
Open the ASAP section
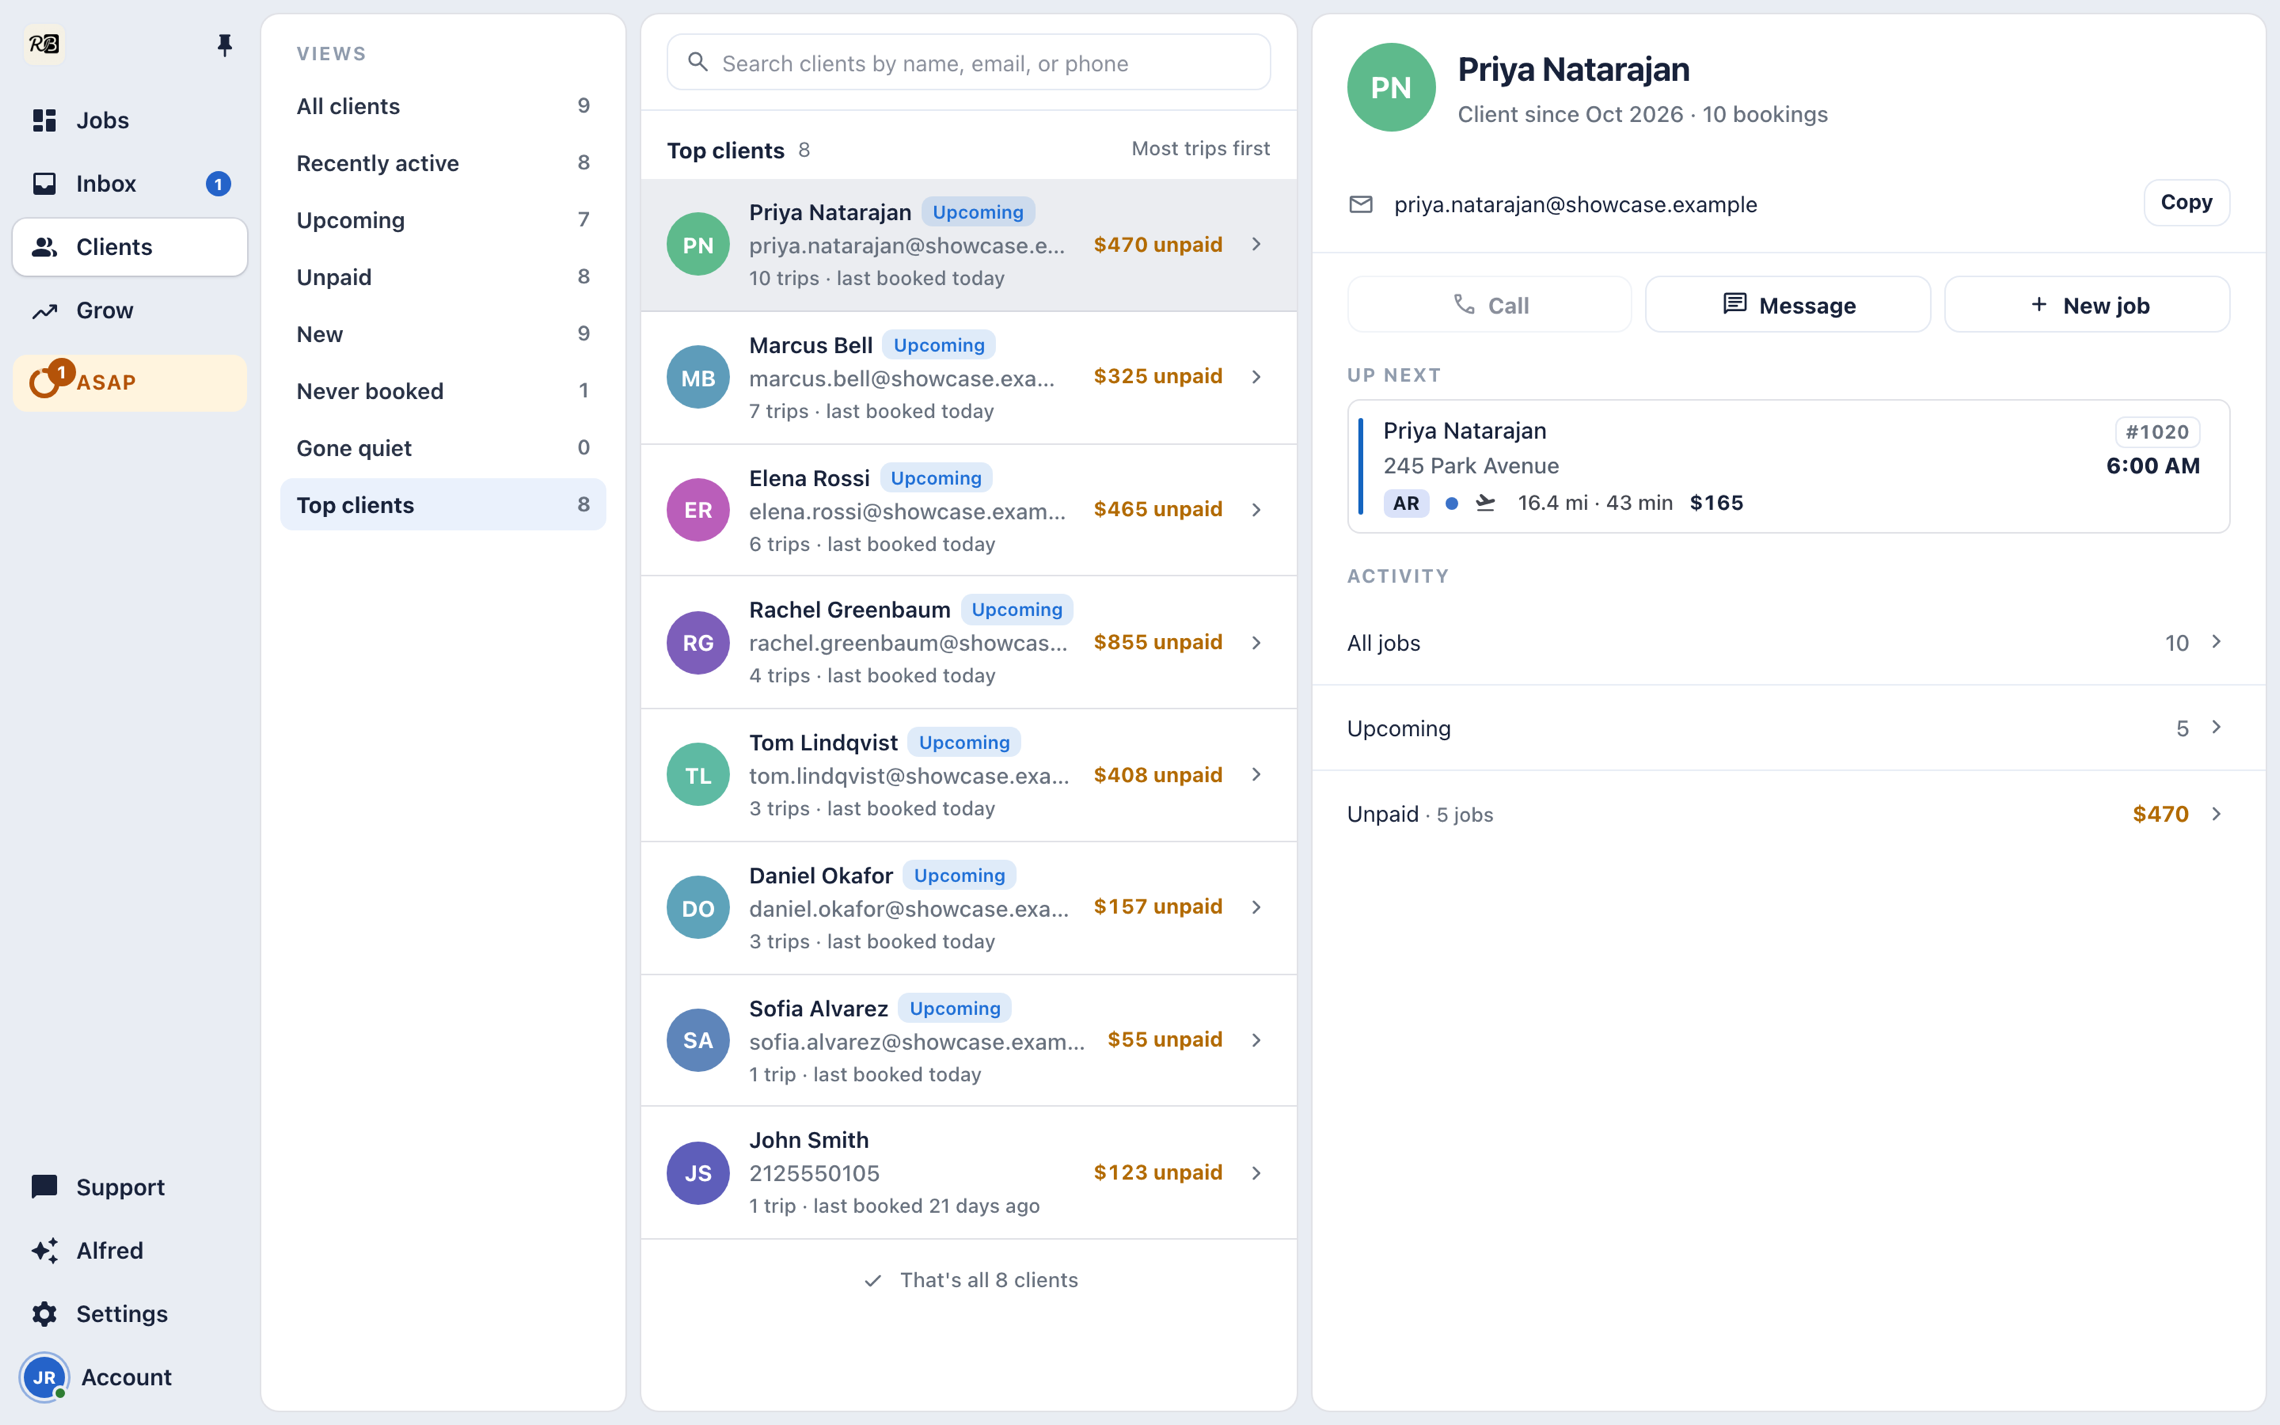pos(129,382)
